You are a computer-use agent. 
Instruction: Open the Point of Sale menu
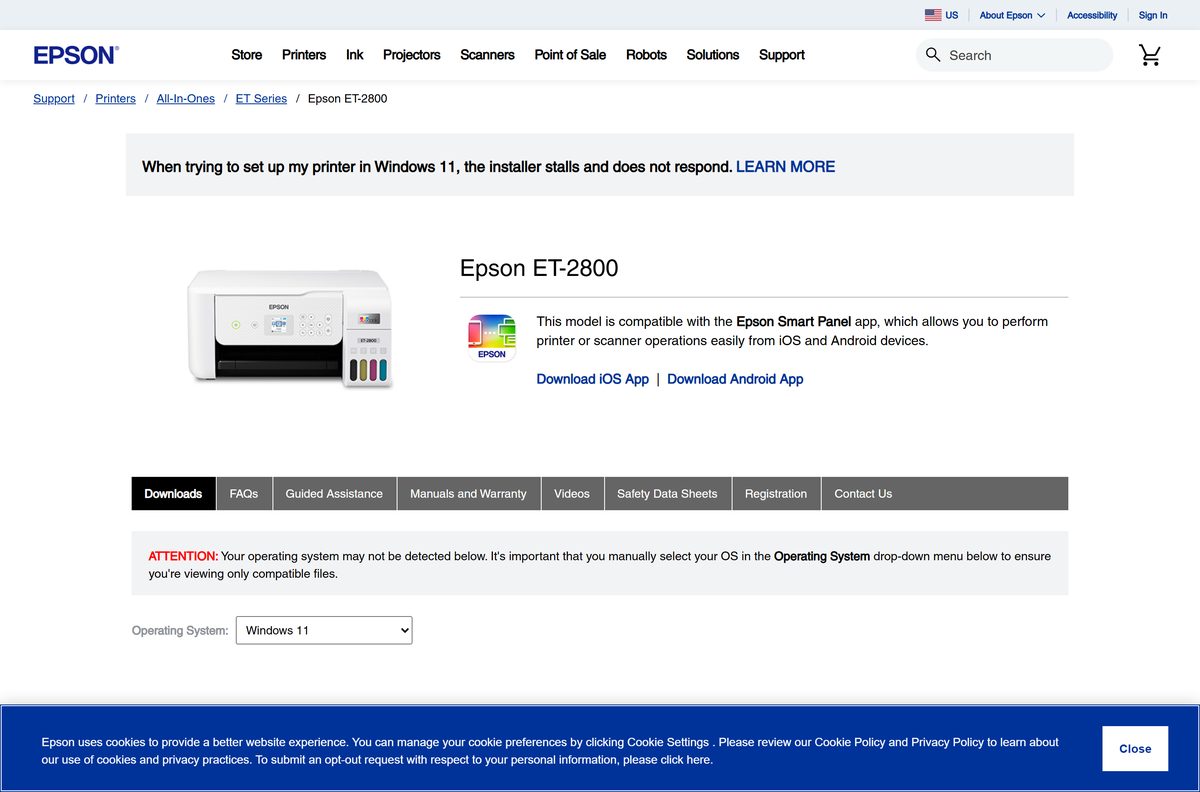(570, 55)
